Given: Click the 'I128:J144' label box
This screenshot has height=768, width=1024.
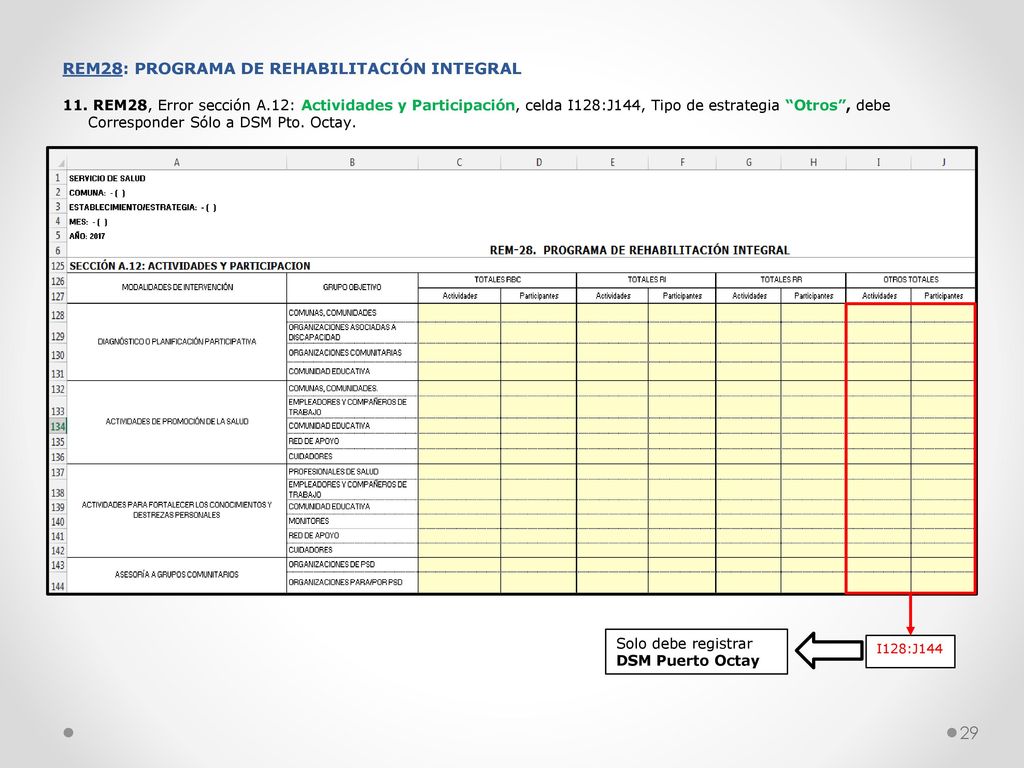Looking at the screenshot, I should click(x=910, y=651).
